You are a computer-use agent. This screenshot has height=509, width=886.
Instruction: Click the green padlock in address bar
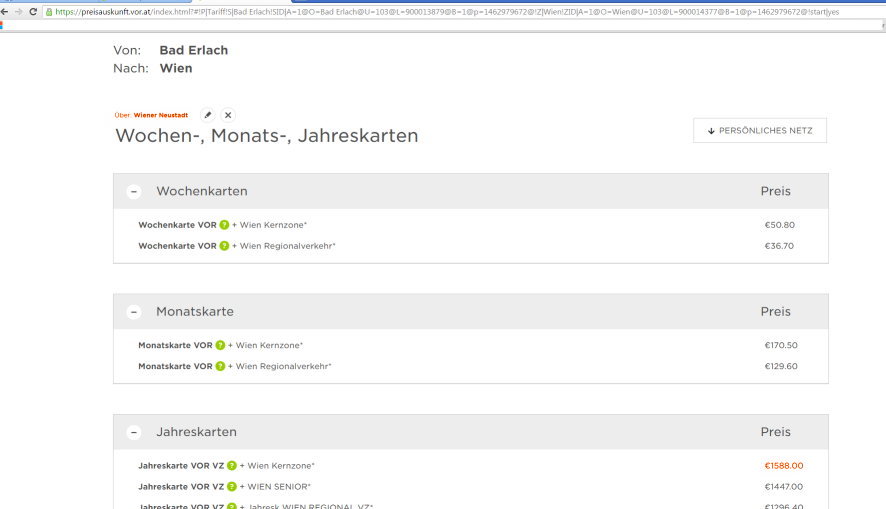pyautogui.click(x=49, y=12)
